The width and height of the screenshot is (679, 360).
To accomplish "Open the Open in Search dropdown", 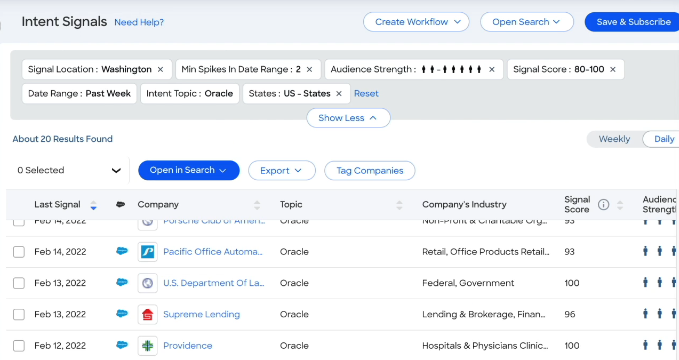I will click(x=189, y=170).
